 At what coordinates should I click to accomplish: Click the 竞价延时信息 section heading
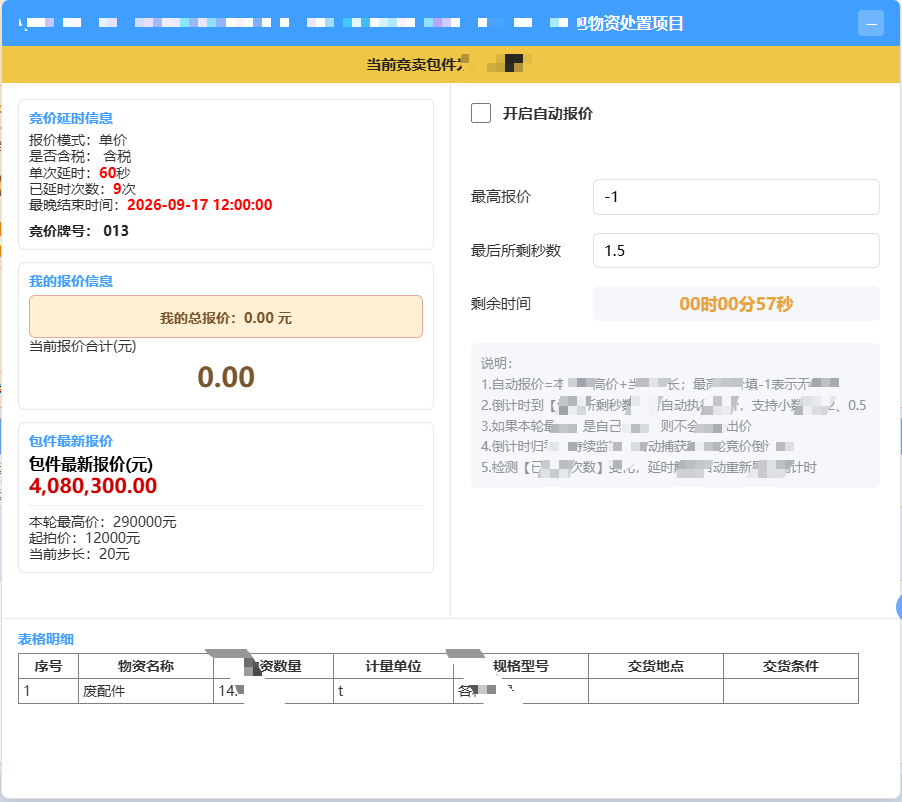coord(71,118)
